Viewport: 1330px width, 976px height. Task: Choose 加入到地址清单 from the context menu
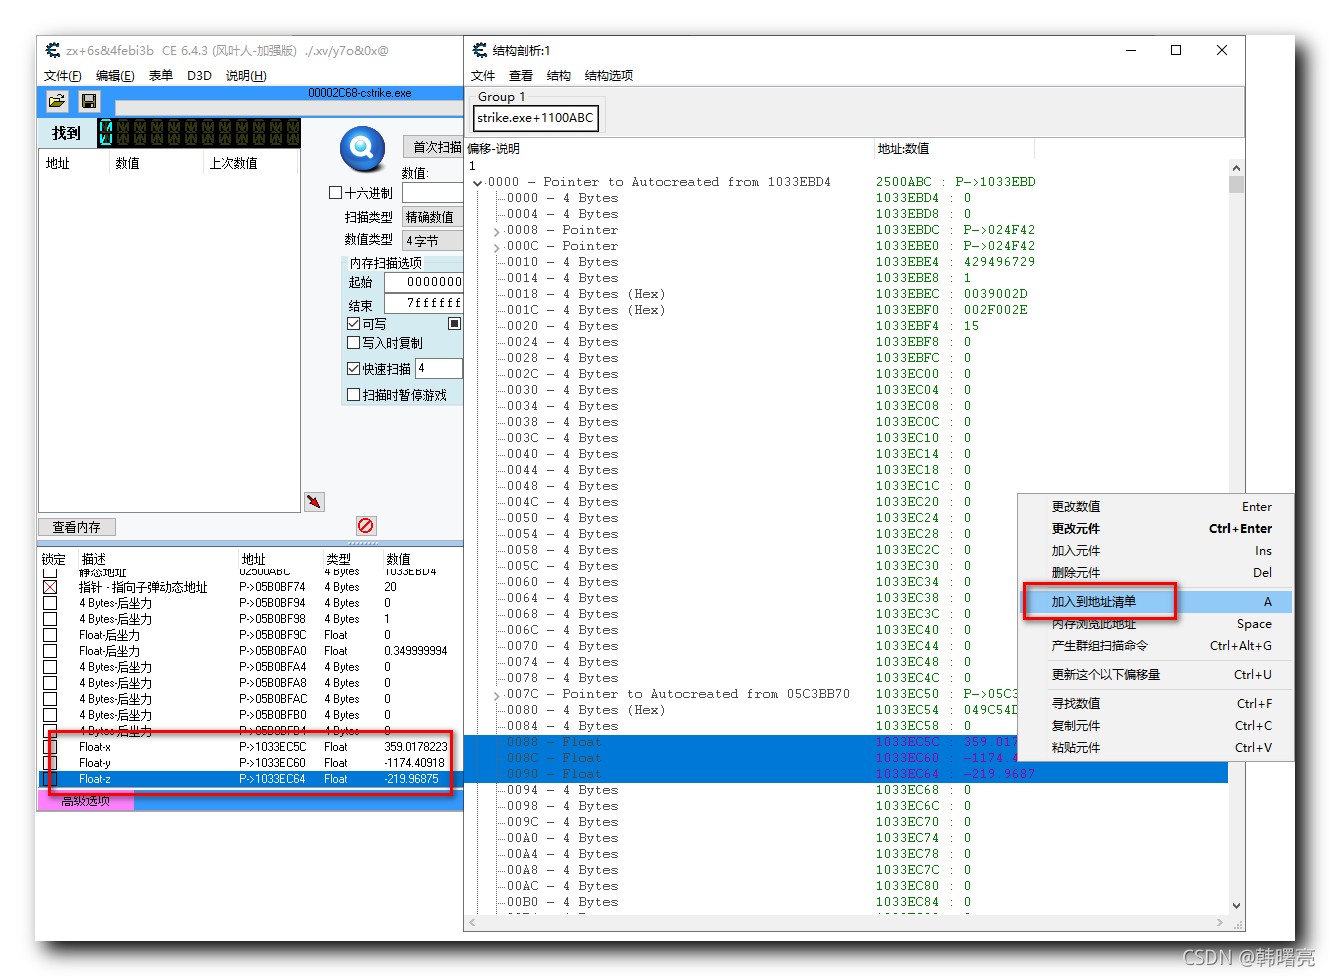click(1156, 601)
